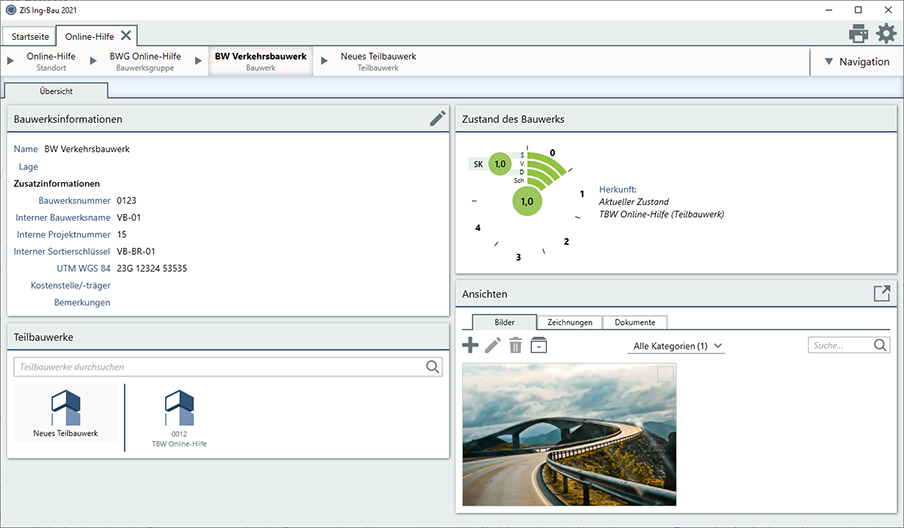Open Ansichten panel in external window
The width and height of the screenshot is (904, 528).
coord(881,294)
